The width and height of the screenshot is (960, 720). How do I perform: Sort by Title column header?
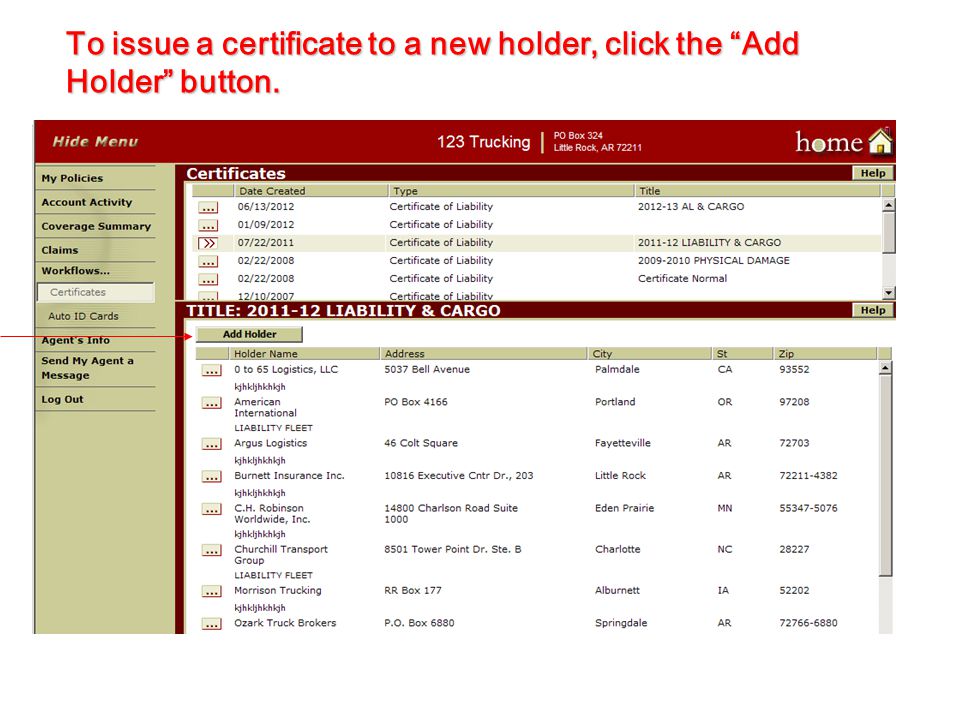pyautogui.click(x=758, y=191)
